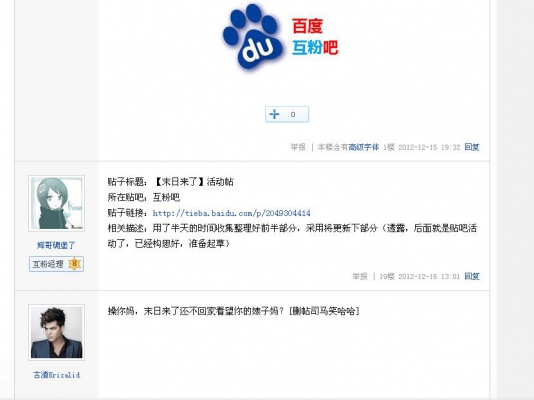Click 举报 in the first floor footer
The image size is (534, 400).
click(298, 147)
